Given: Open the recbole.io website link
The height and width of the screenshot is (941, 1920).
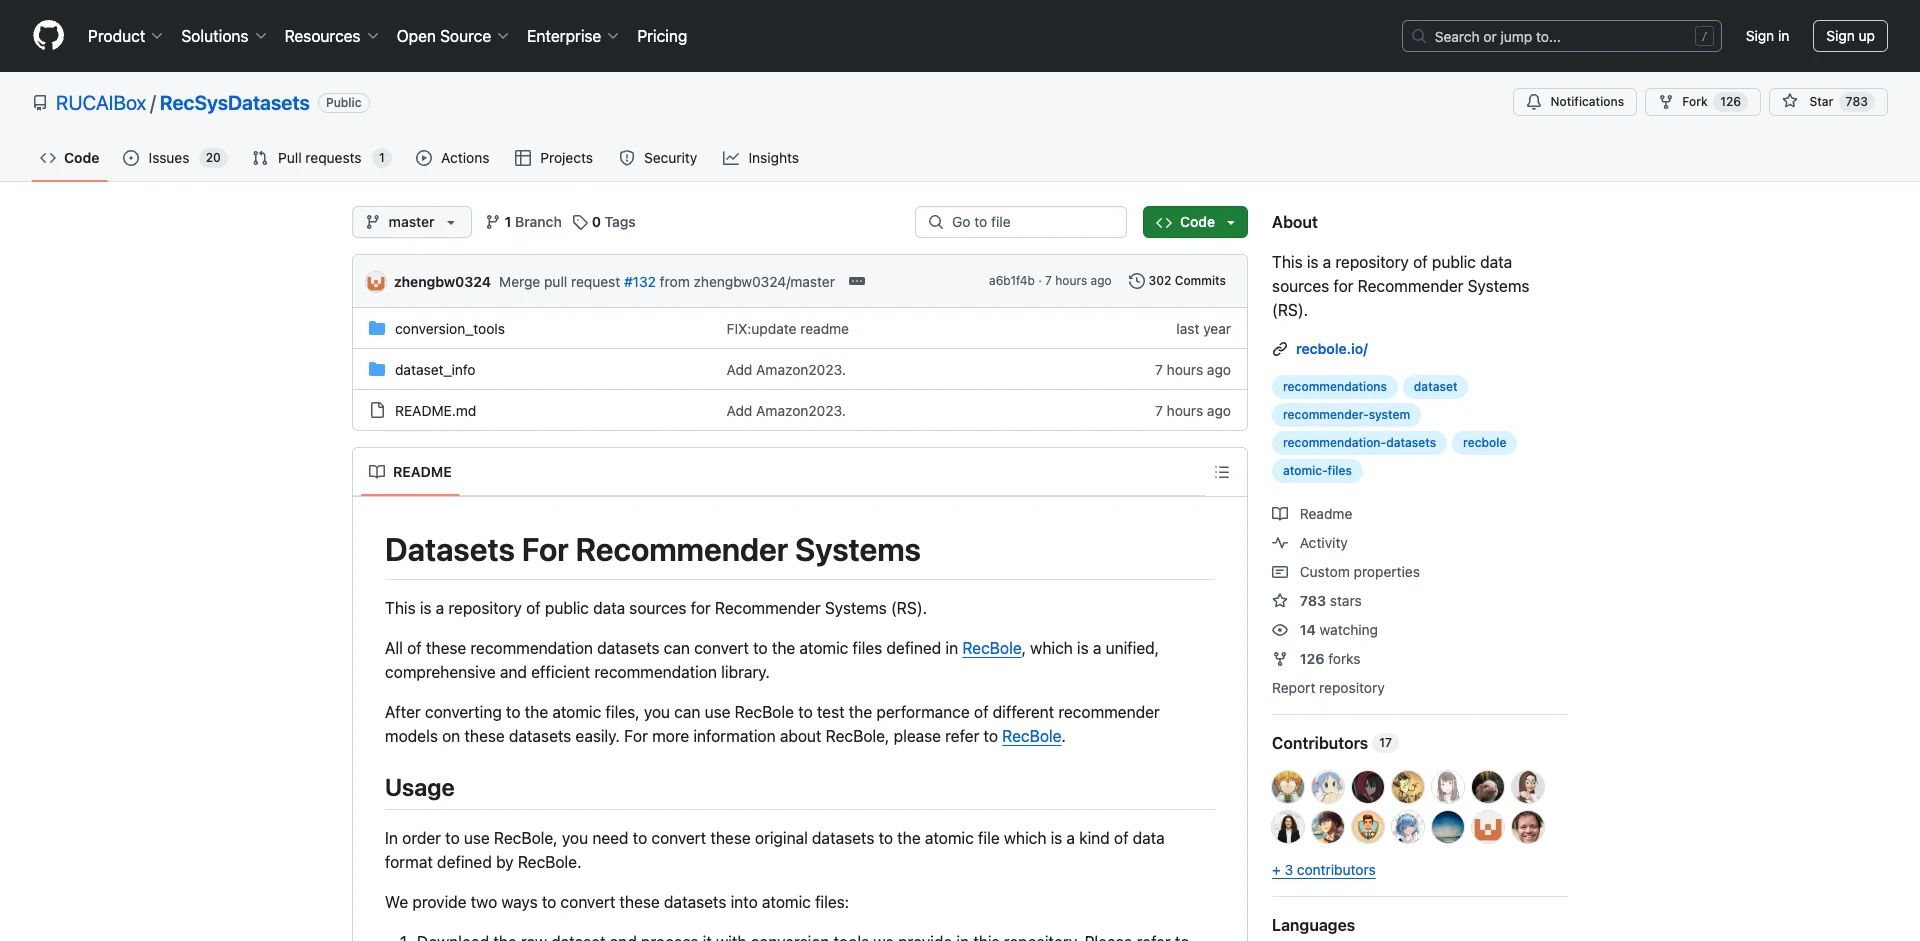Looking at the screenshot, I should 1331,349.
